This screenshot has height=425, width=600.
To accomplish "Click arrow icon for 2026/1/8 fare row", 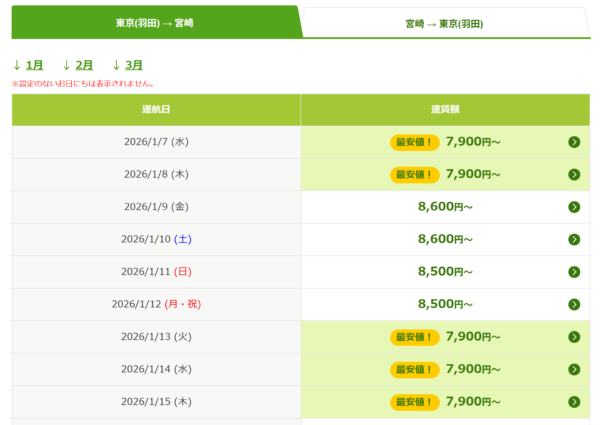I will coord(574,174).
